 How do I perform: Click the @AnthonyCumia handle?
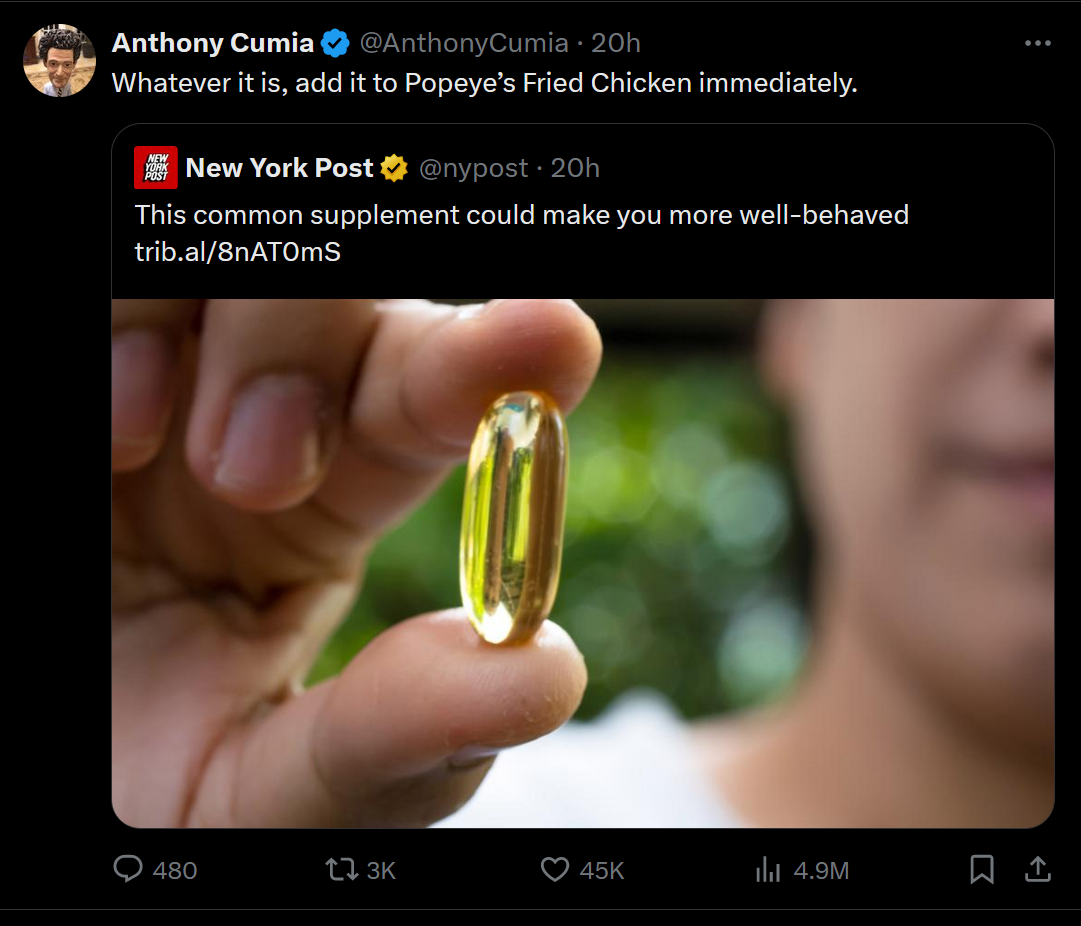pos(463,44)
